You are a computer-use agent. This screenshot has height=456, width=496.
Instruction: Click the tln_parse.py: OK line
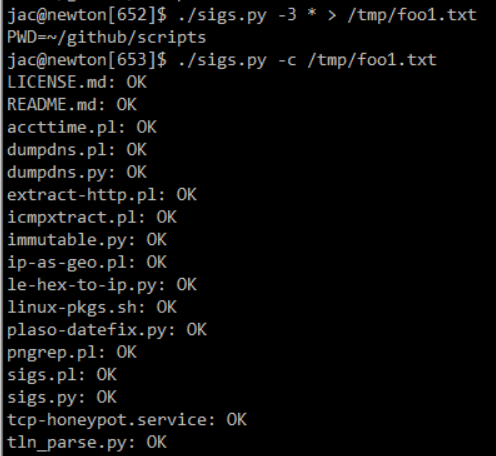pyautogui.click(x=87, y=443)
